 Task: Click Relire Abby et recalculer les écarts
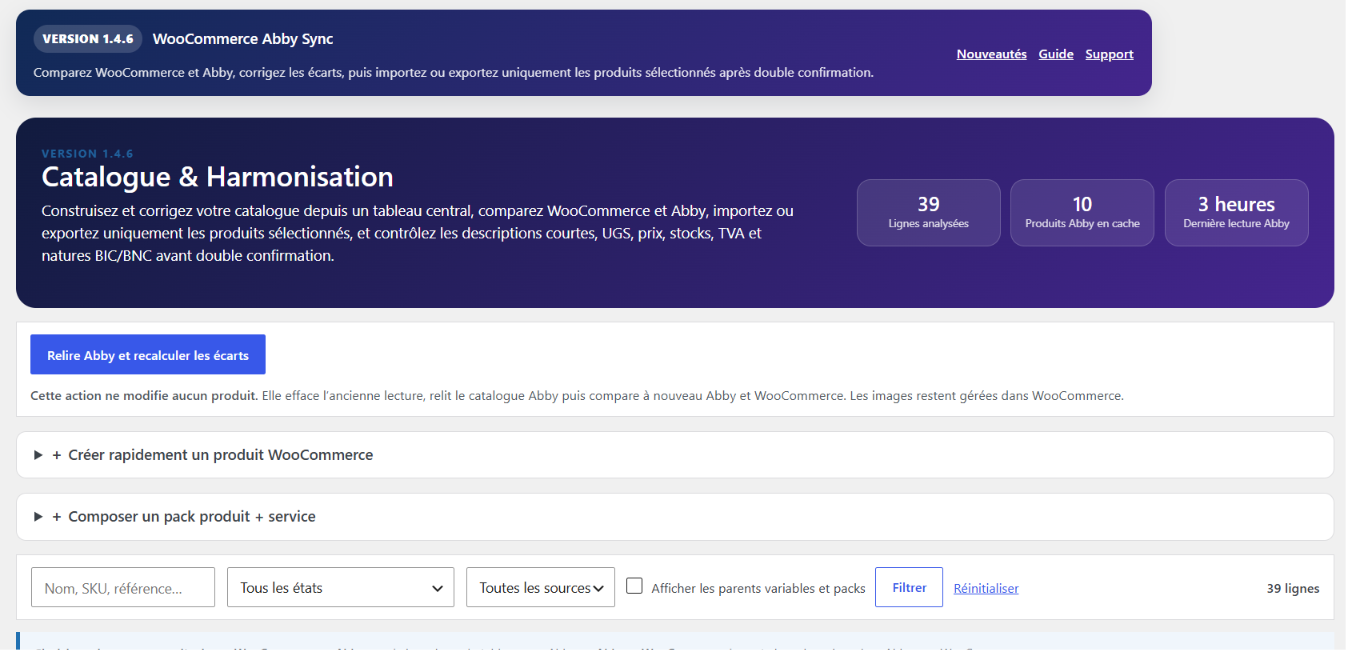tap(148, 355)
